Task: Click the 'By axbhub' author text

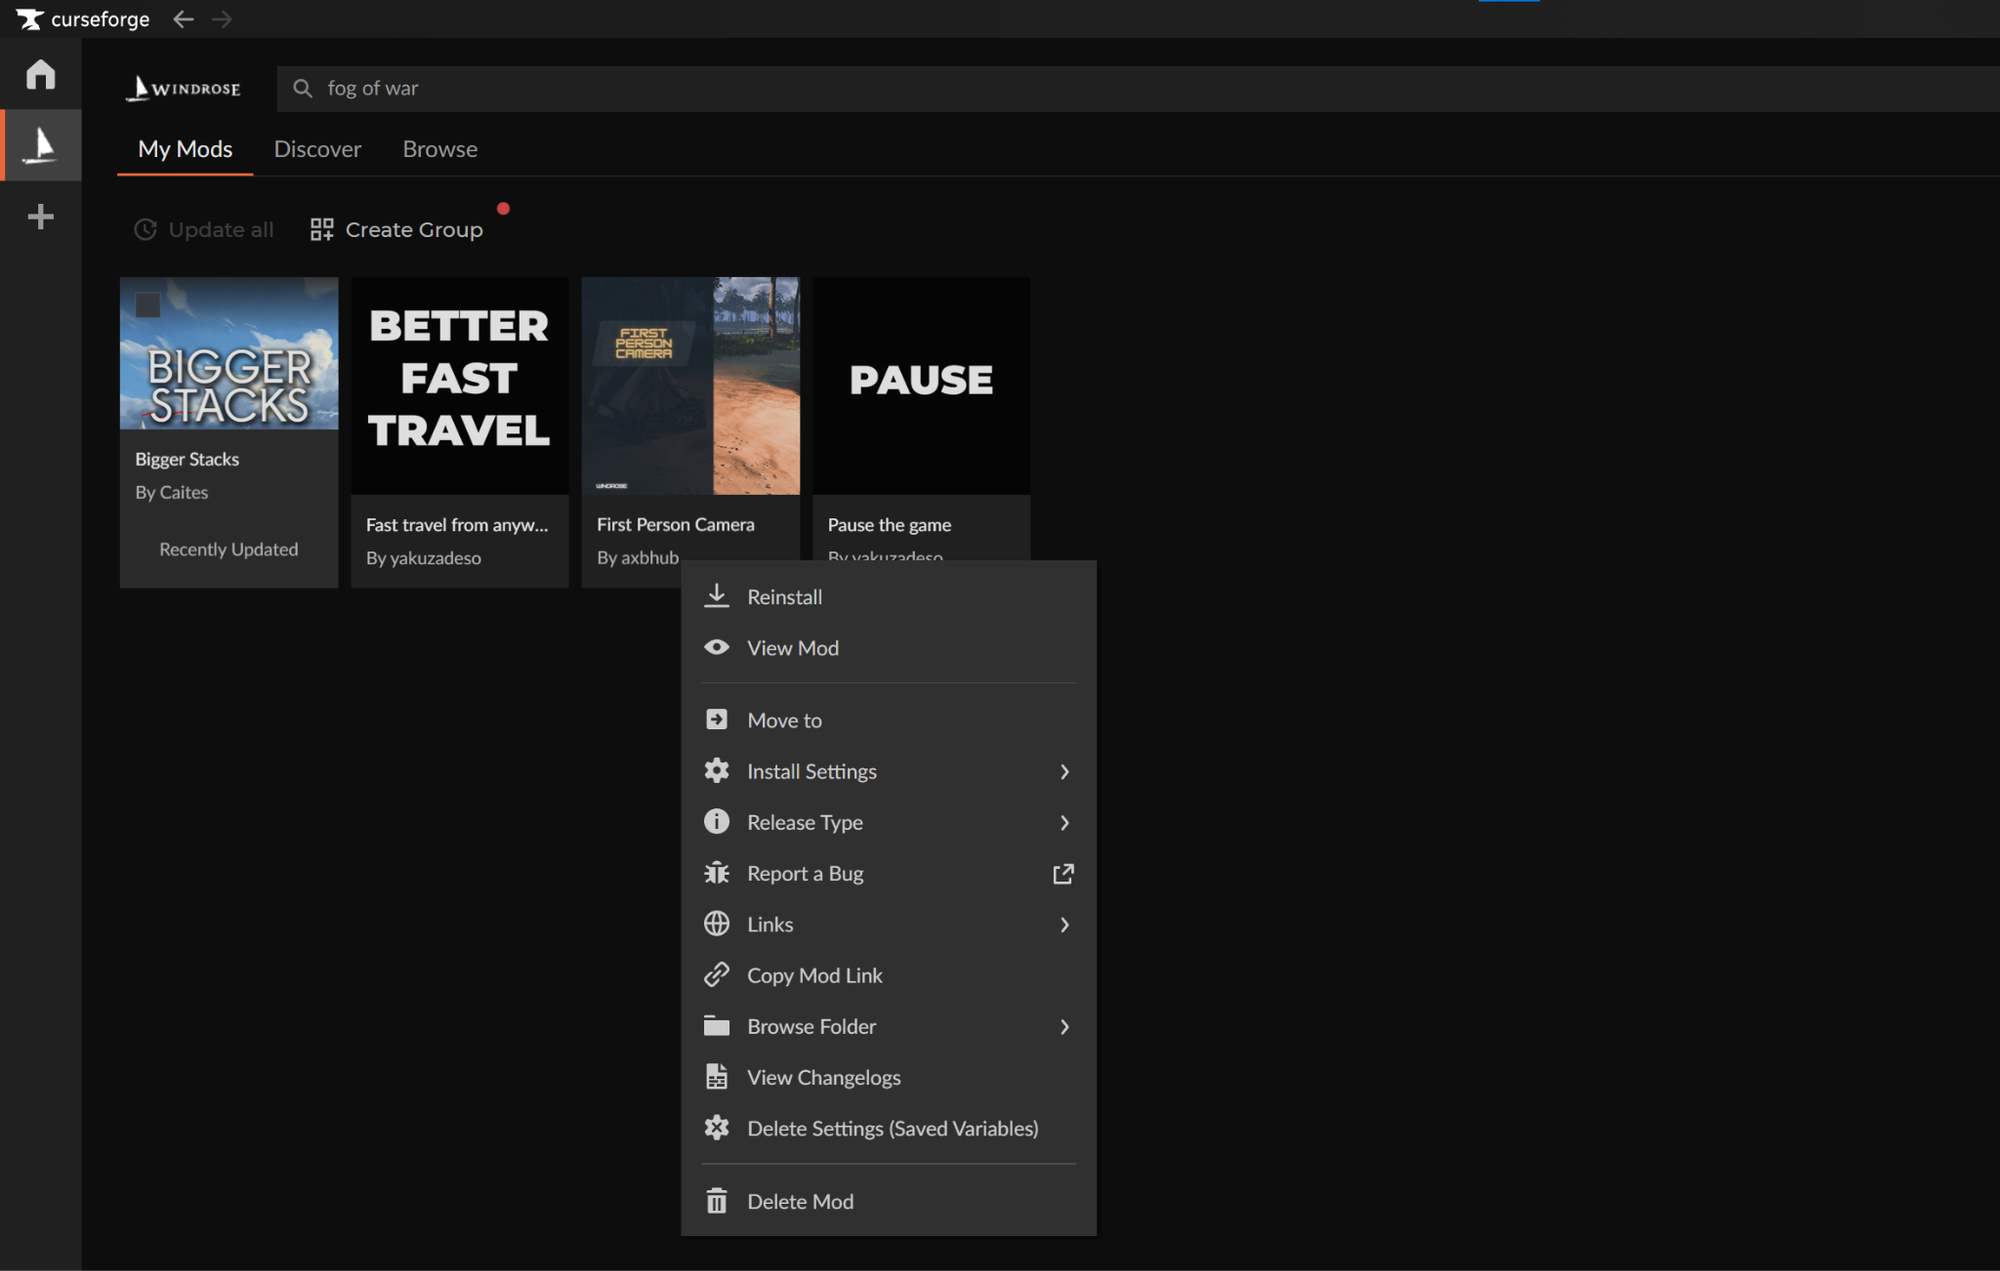Action: pos(638,557)
